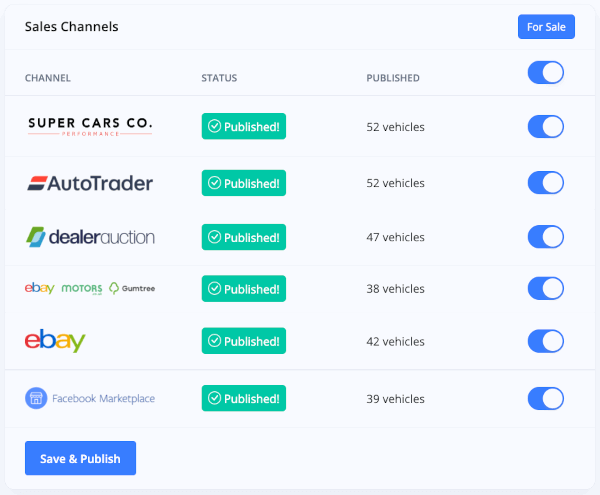The width and height of the screenshot is (600, 495).
Task: Click the 42 vehicles count
Action: click(395, 342)
